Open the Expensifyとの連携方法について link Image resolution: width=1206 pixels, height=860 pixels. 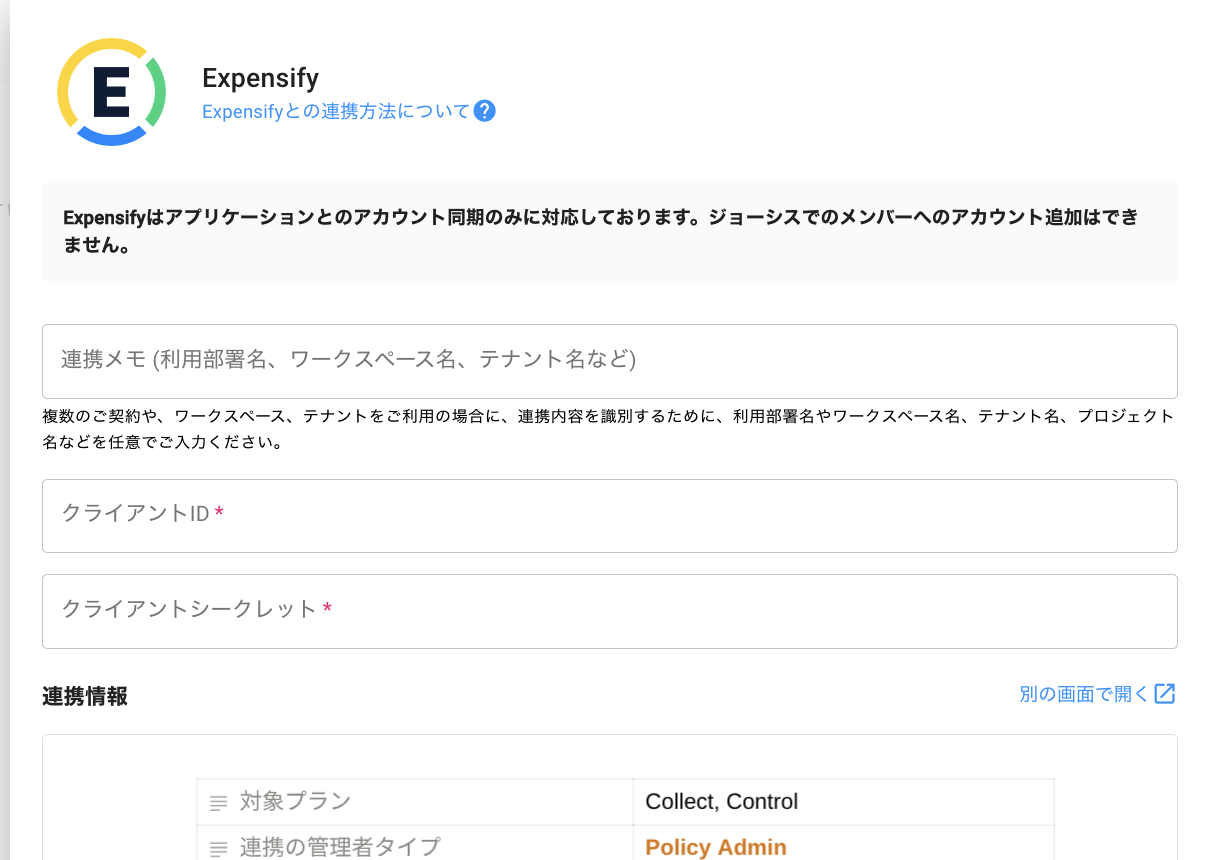[x=335, y=111]
